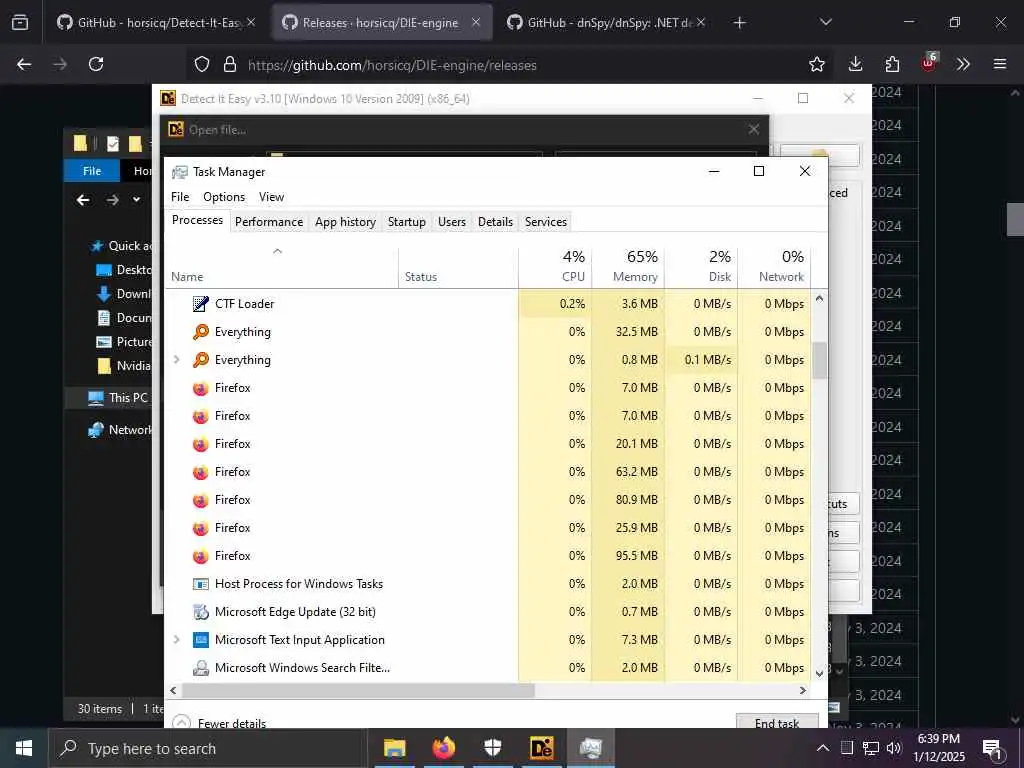This screenshot has height=768, width=1024.
Task: Click Task Manager vertical scrollbar thumb
Action: (x=820, y=360)
